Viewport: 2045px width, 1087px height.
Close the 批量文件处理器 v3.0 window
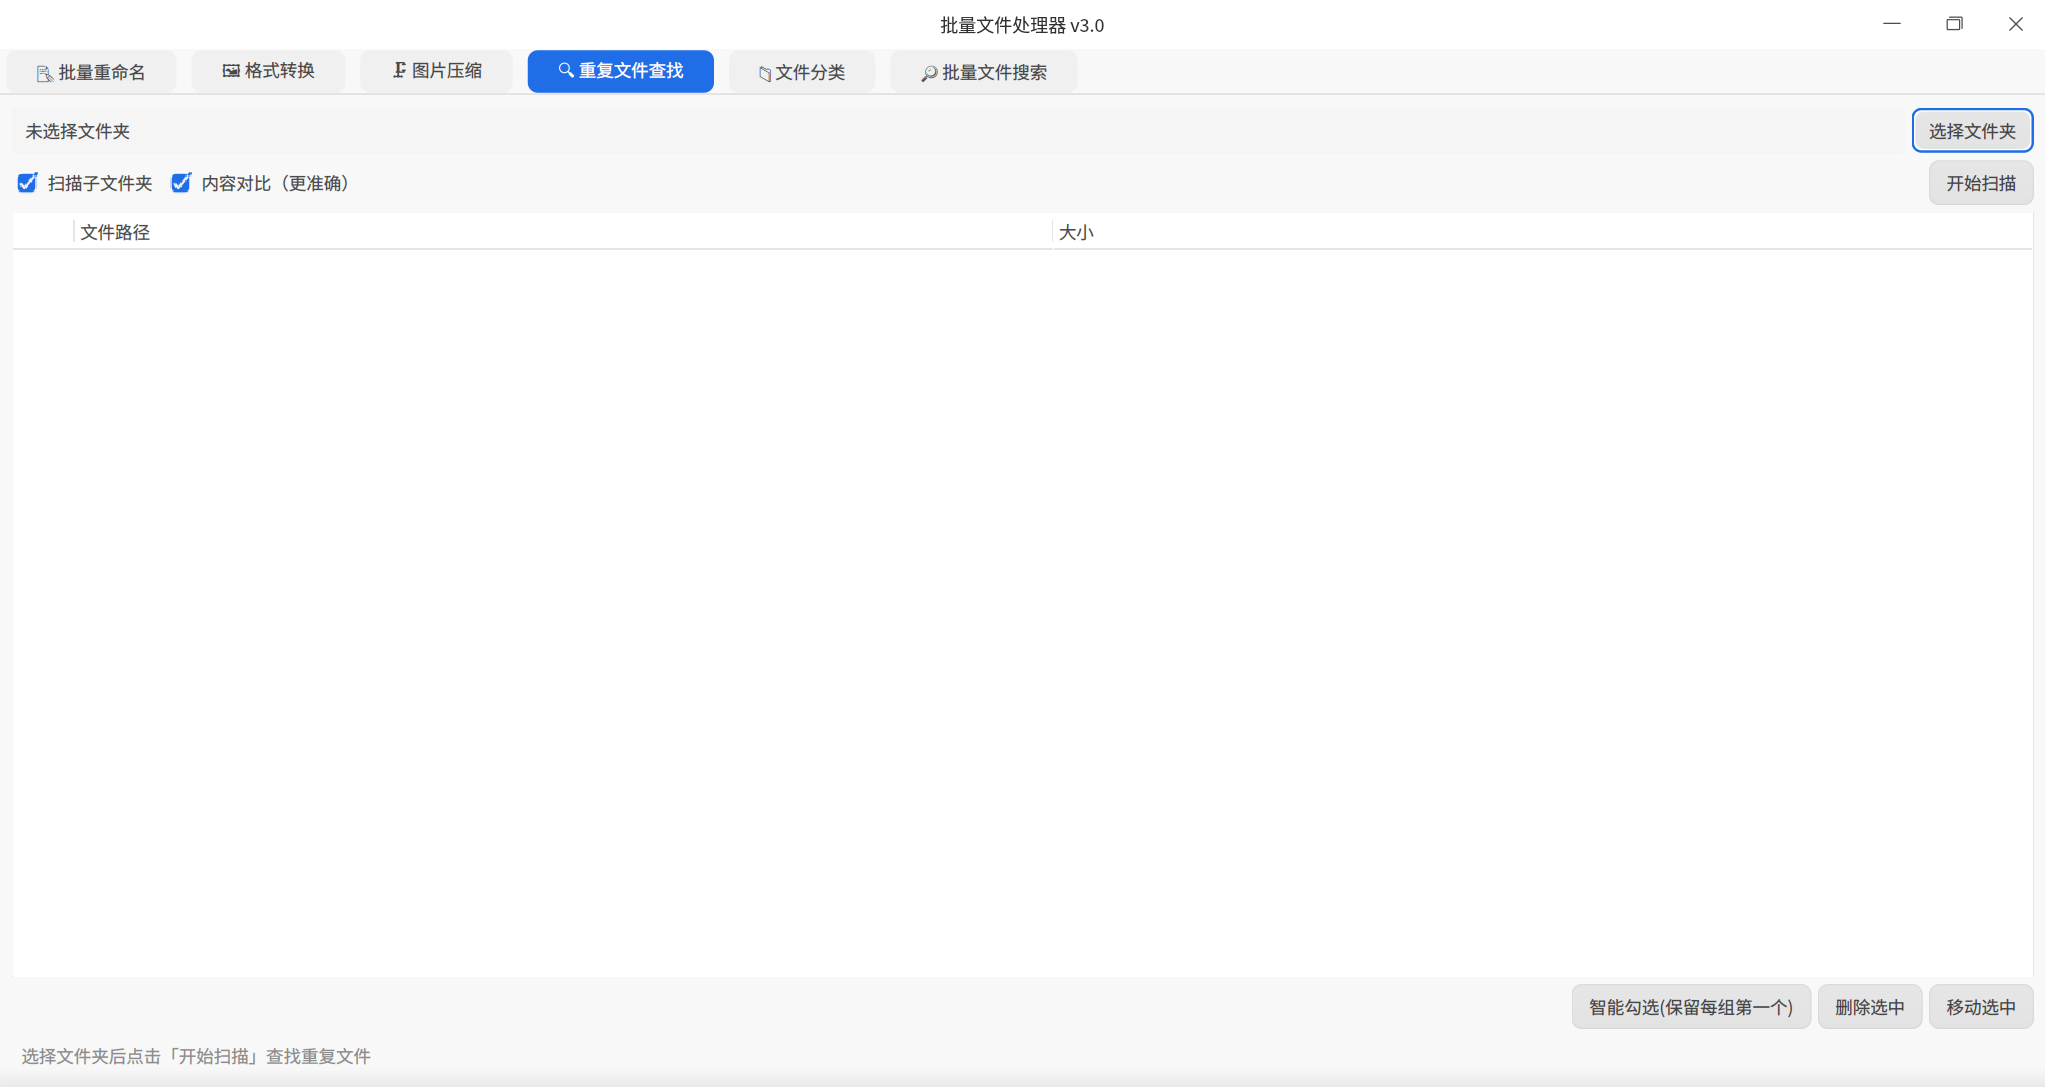2016,24
